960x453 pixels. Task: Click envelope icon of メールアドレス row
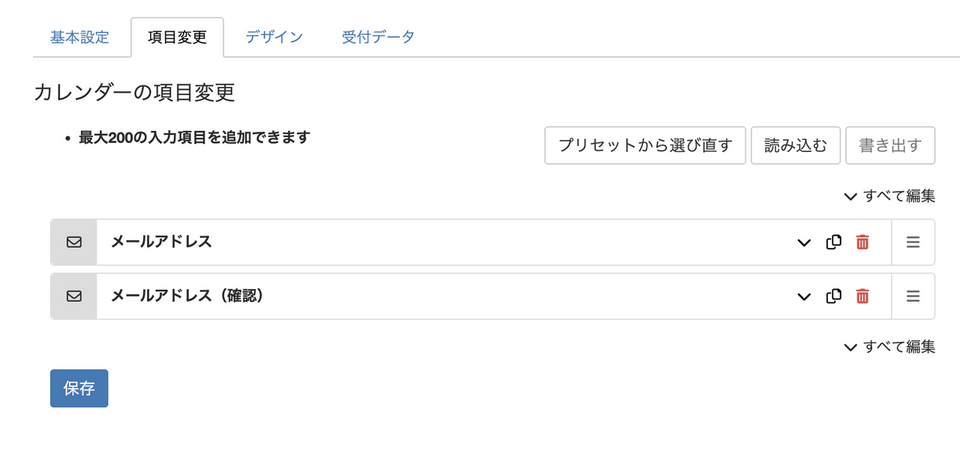[x=74, y=242]
